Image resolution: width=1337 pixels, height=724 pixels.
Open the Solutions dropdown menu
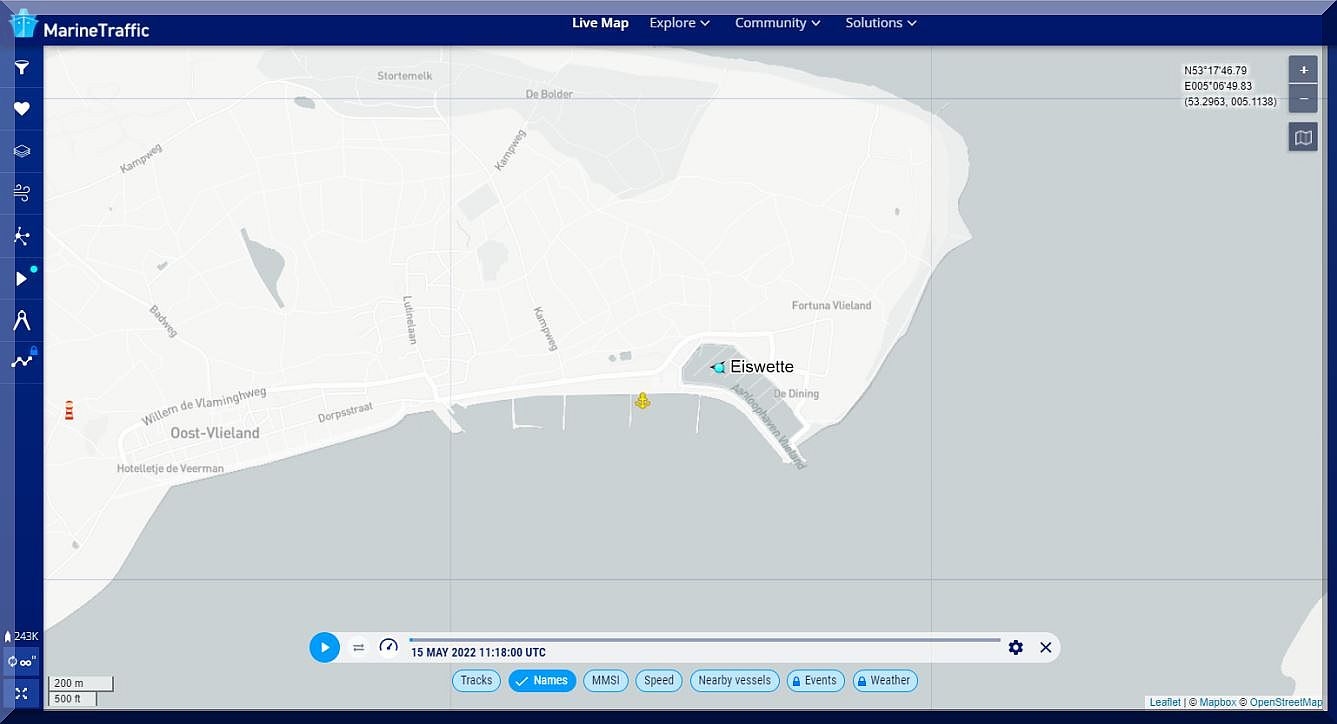tap(880, 23)
